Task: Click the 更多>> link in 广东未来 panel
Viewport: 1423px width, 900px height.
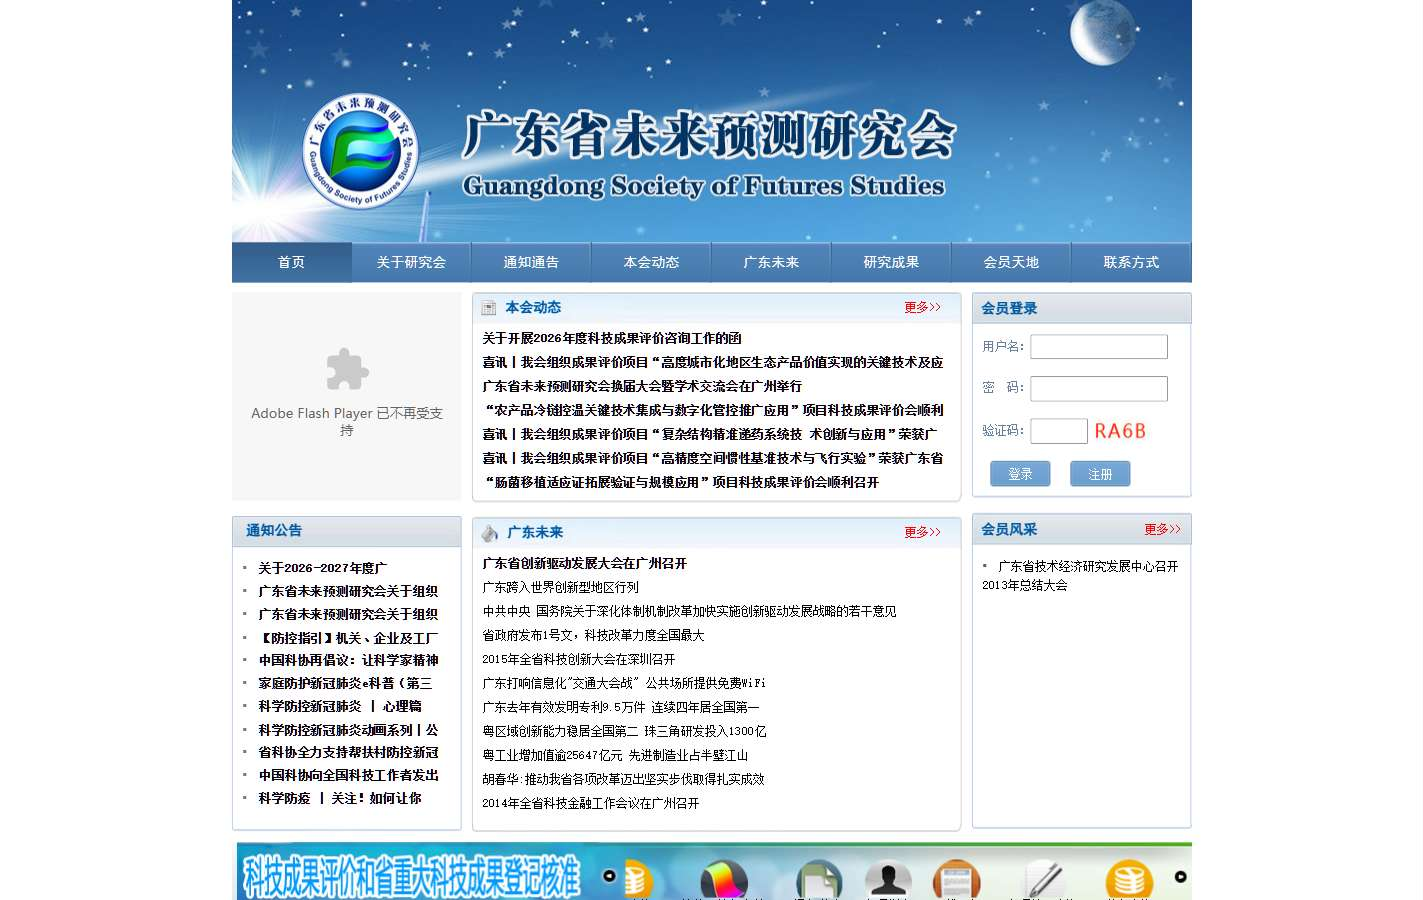Action: coord(922,532)
